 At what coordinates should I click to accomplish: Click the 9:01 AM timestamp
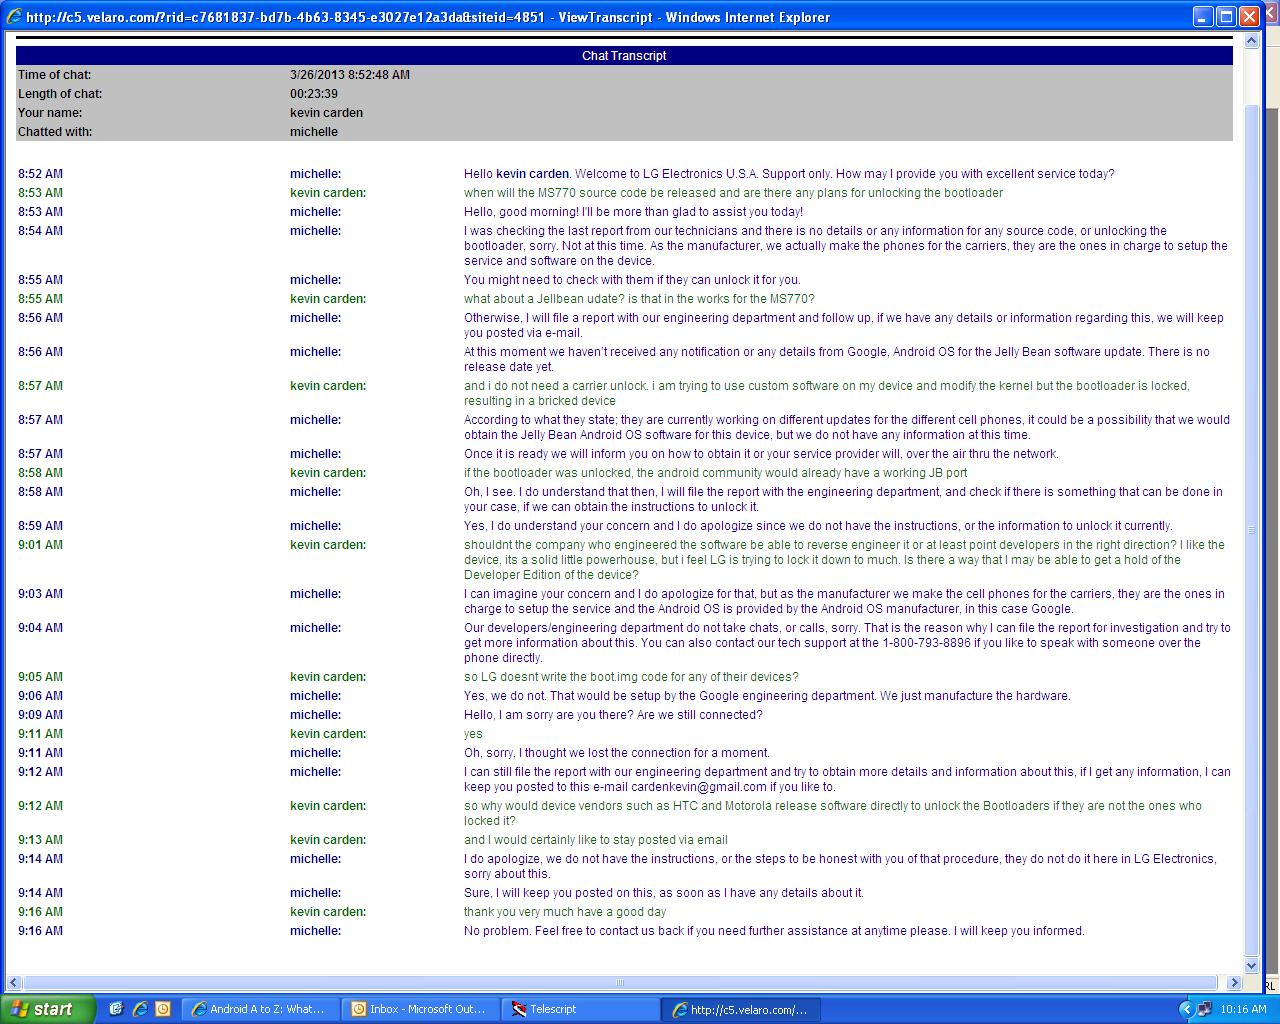pyautogui.click(x=40, y=545)
